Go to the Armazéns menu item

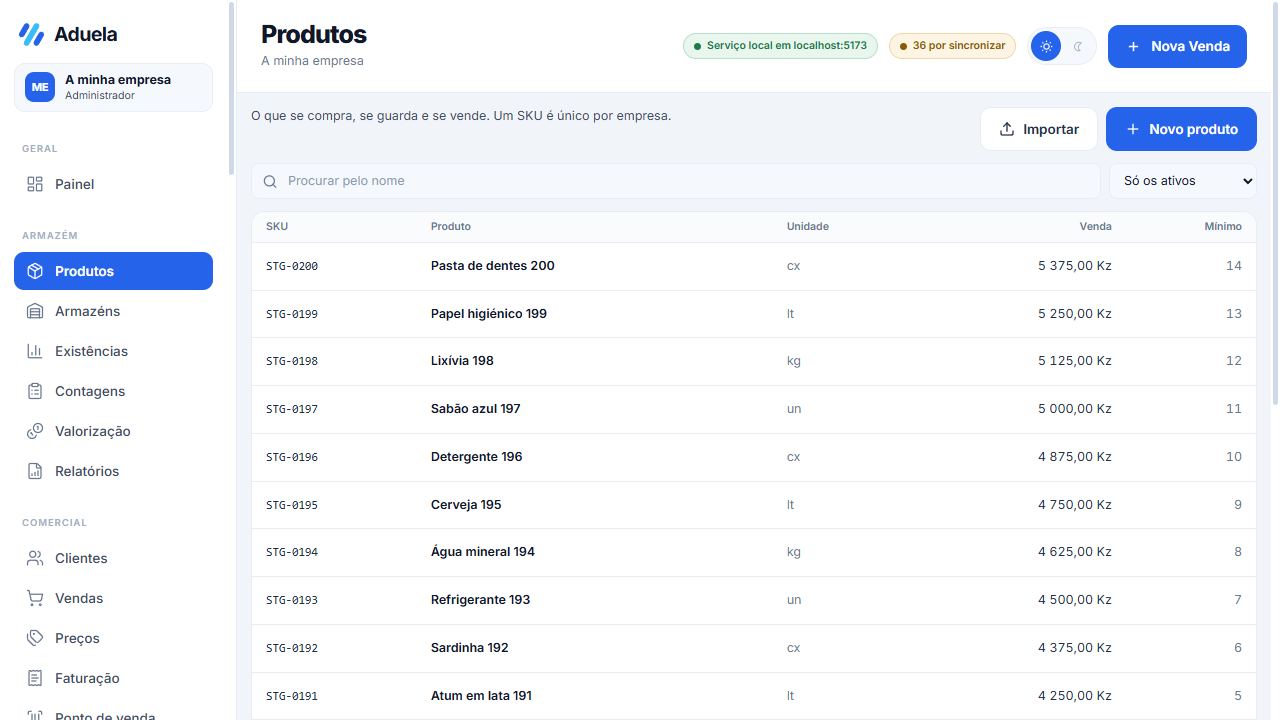point(113,311)
